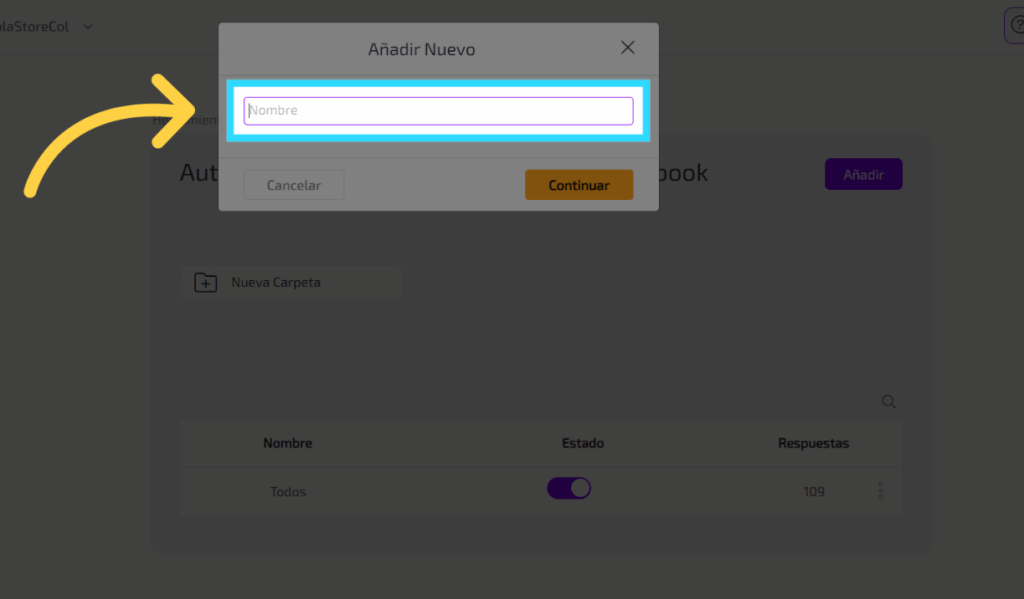Click the purple Añadir button
1024x599 pixels.
[863, 174]
